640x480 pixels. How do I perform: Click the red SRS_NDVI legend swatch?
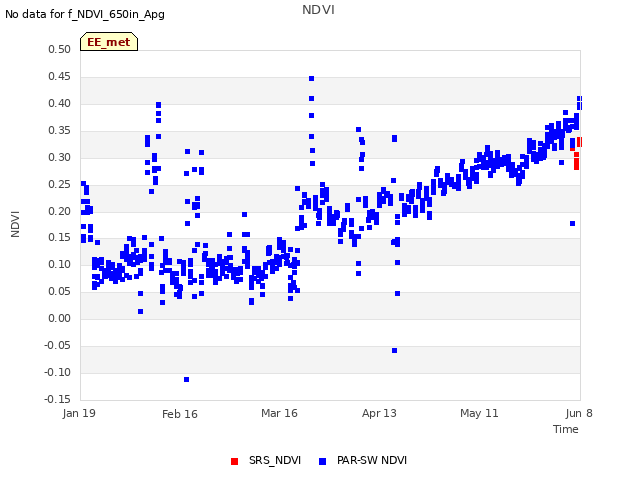[x=234, y=461]
